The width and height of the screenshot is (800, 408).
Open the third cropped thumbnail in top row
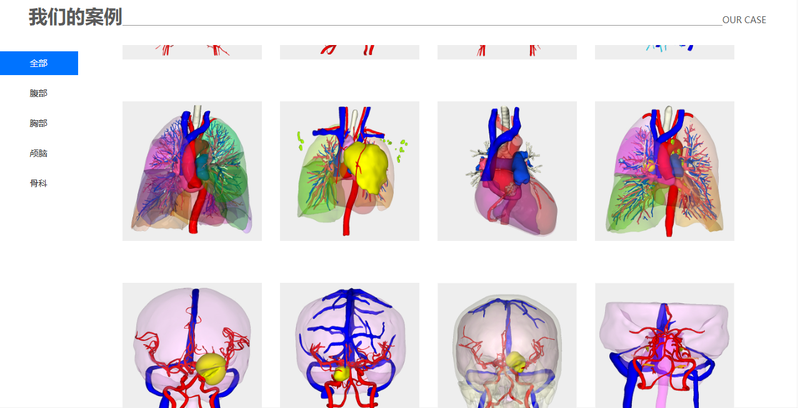(x=507, y=52)
